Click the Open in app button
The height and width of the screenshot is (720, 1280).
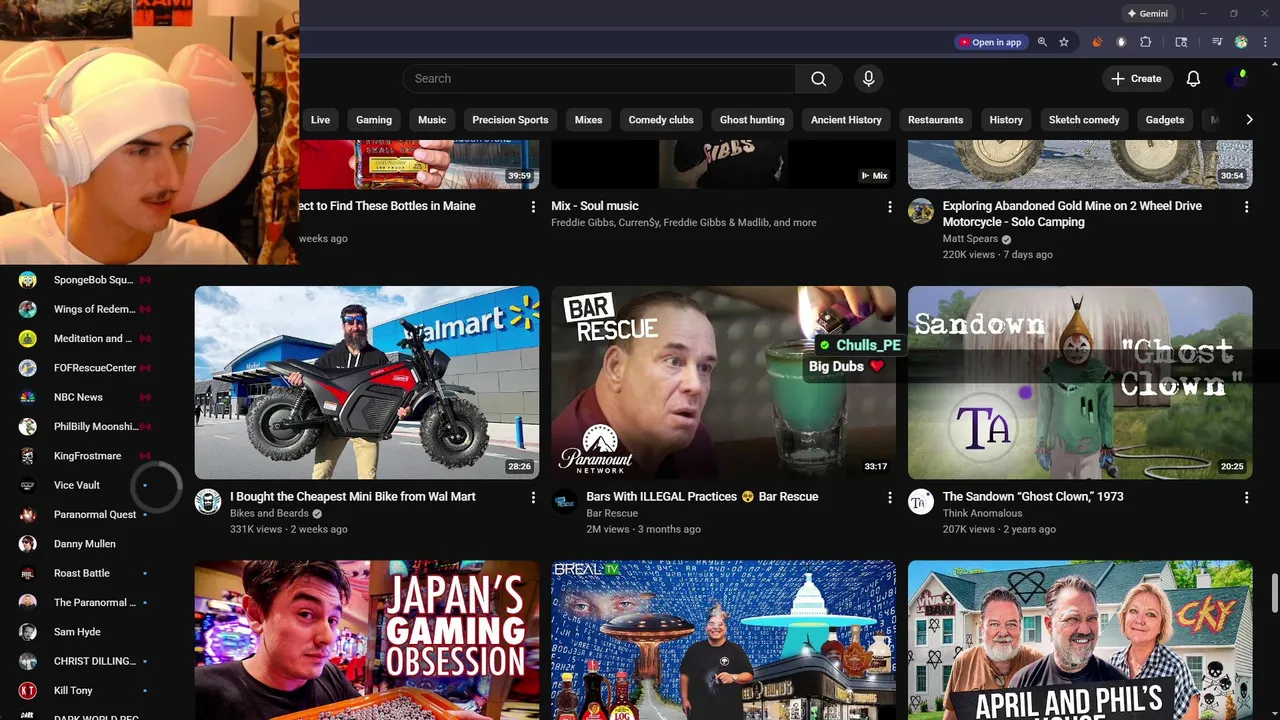point(990,42)
